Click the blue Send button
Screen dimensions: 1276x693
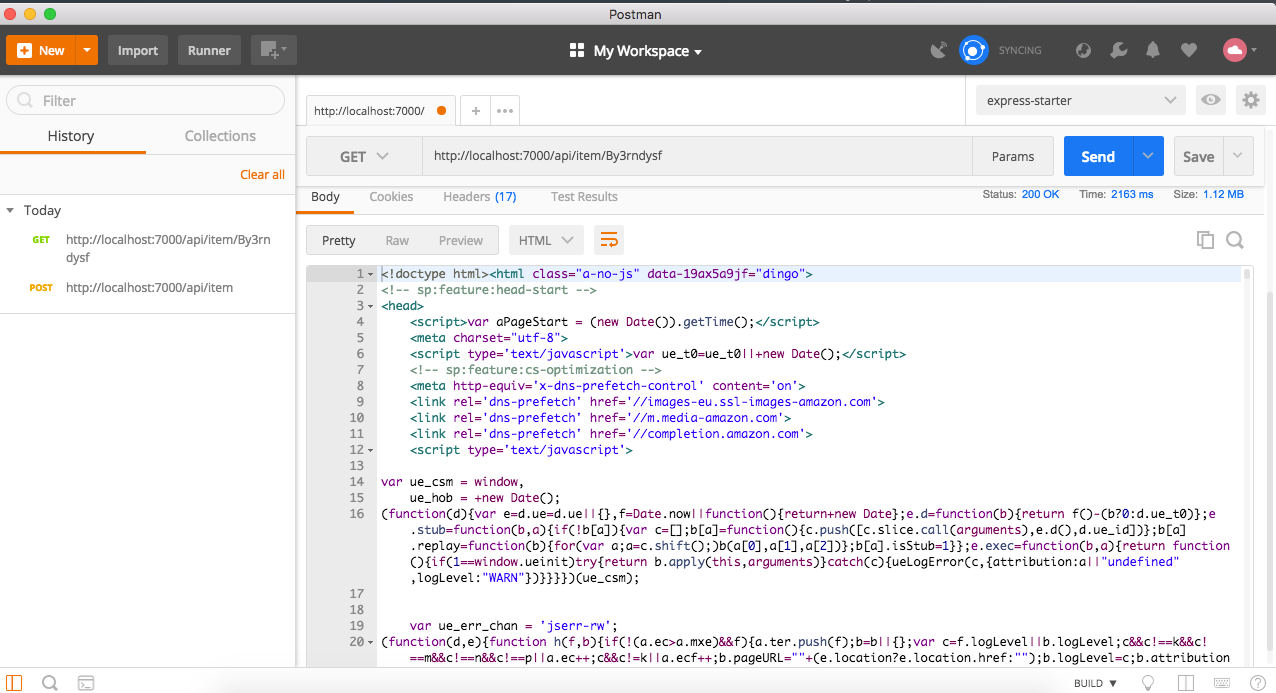pyautogui.click(x=1098, y=156)
